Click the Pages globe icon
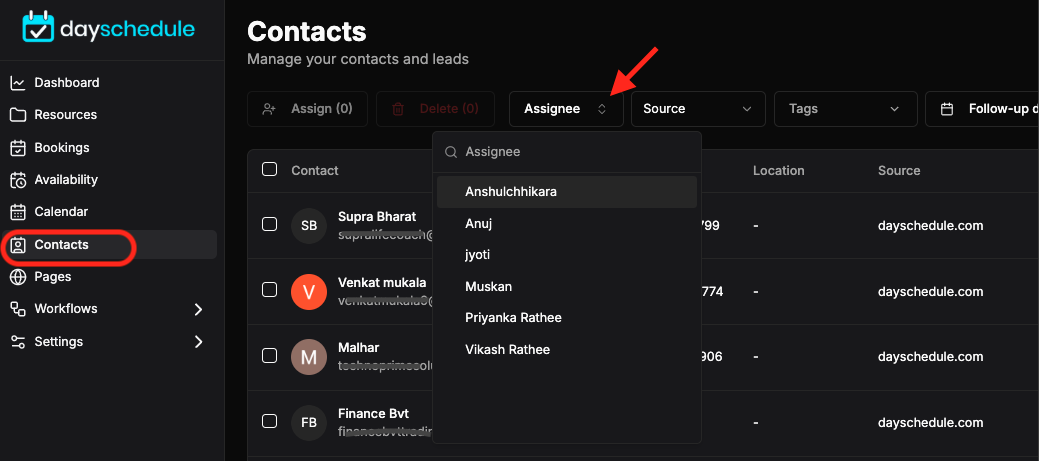Image resolution: width=1039 pixels, height=461 pixels. point(18,277)
